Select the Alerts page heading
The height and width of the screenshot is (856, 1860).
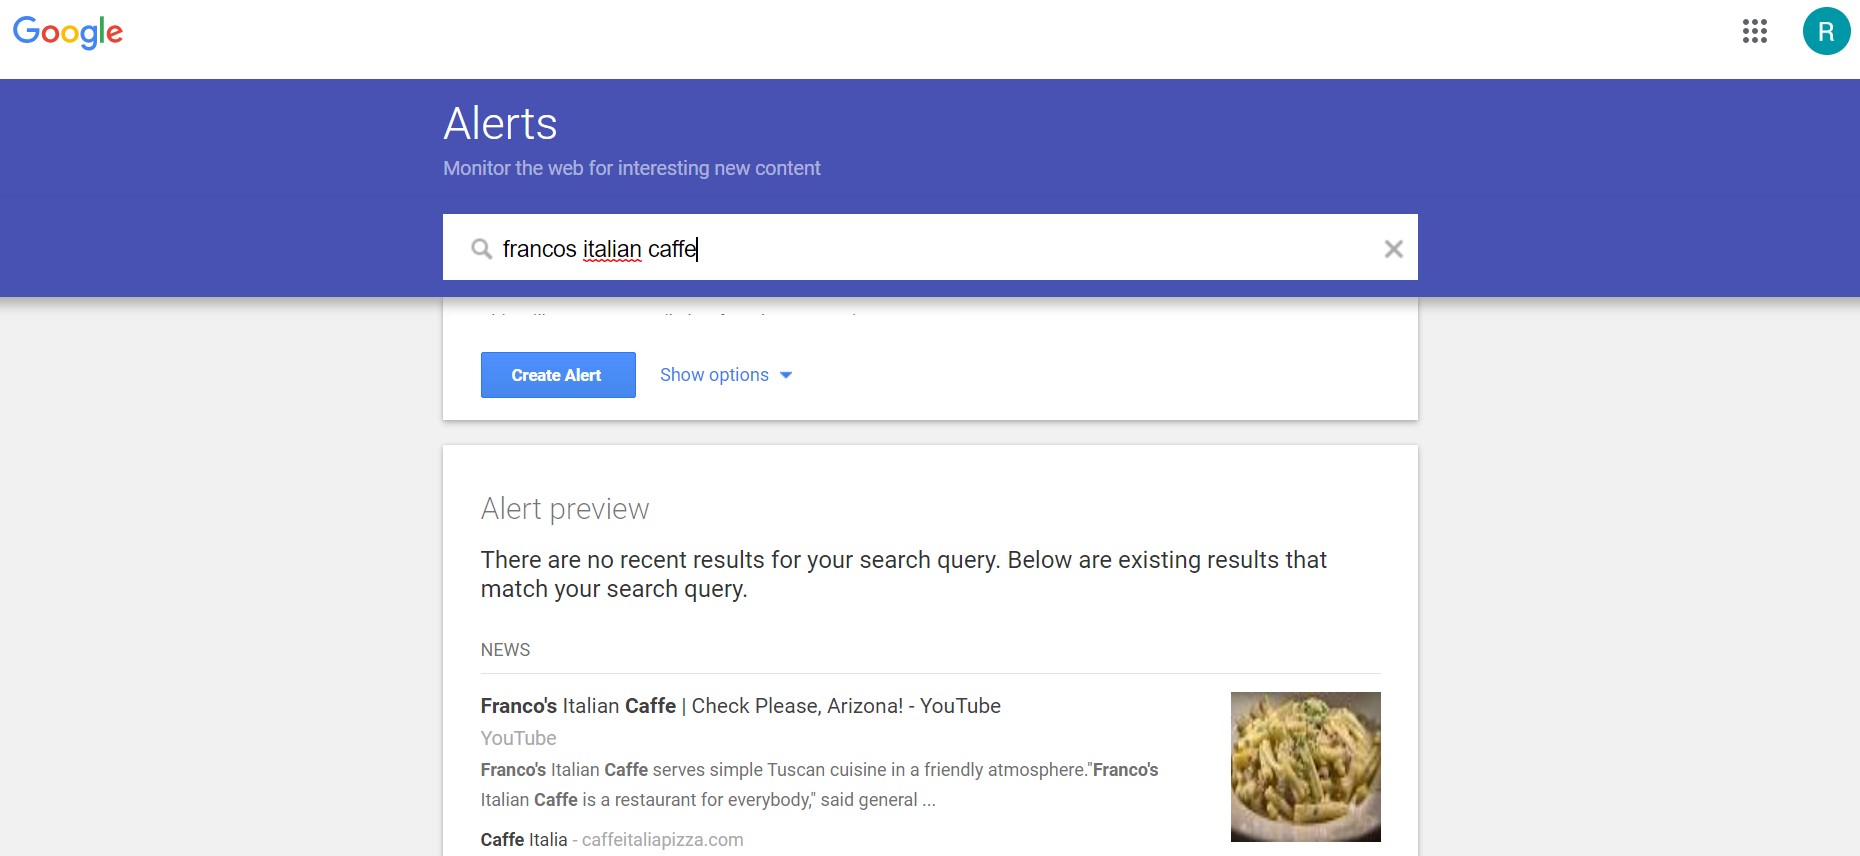pos(500,124)
